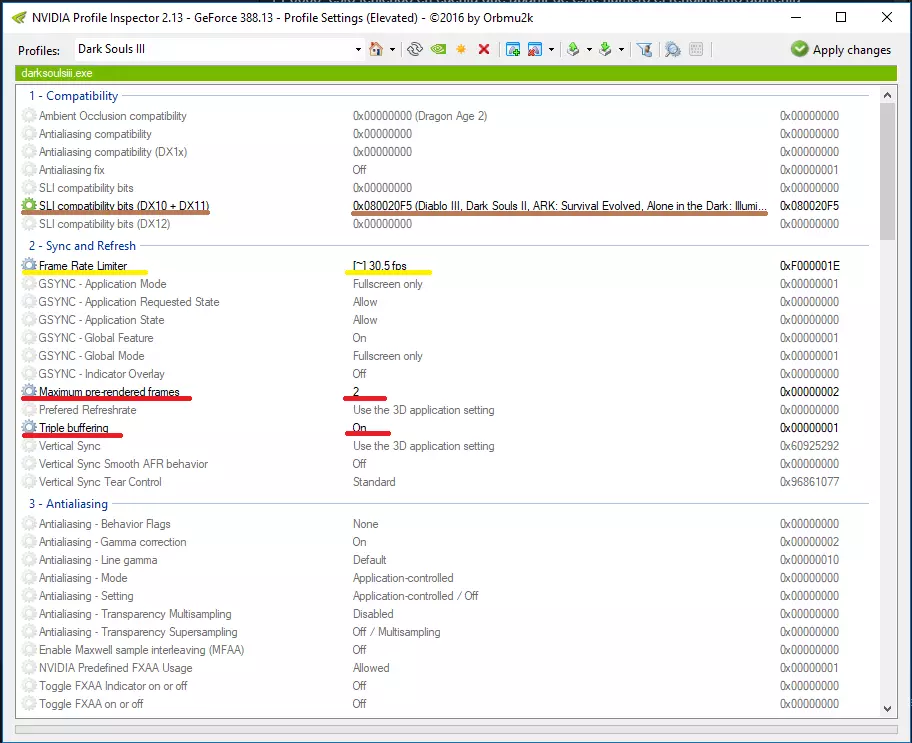The width and height of the screenshot is (912, 743).
Task: Select the hex value 0xF000001E
Action: [810, 266]
